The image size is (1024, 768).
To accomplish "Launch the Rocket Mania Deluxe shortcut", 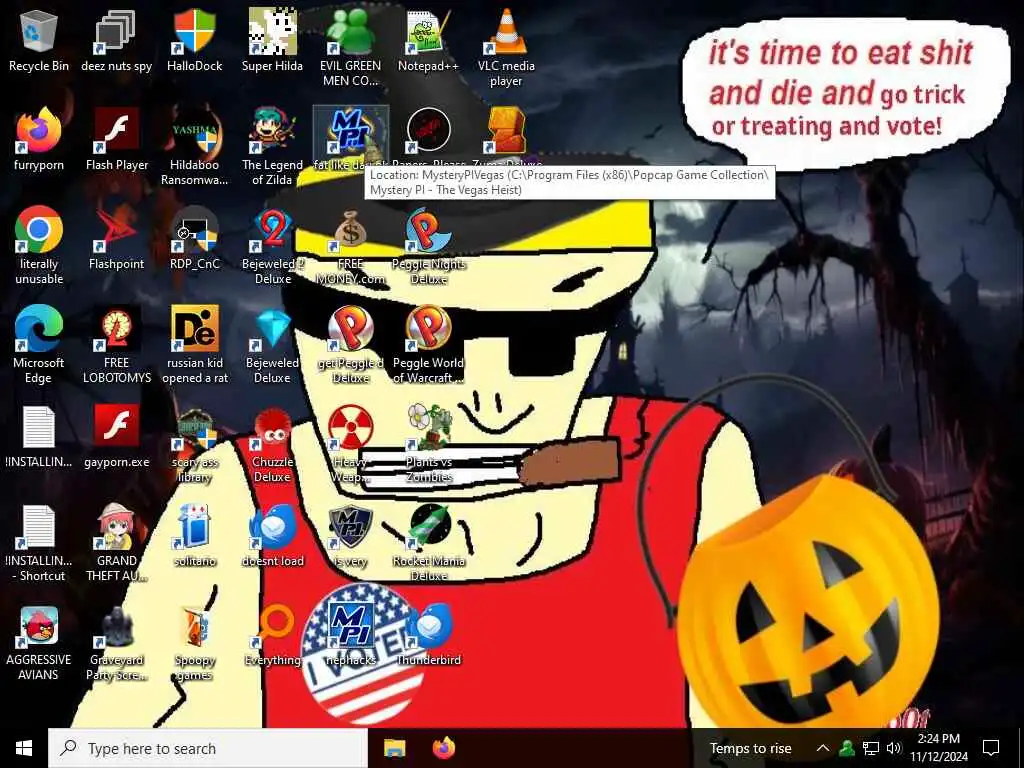I will coord(428,543).
